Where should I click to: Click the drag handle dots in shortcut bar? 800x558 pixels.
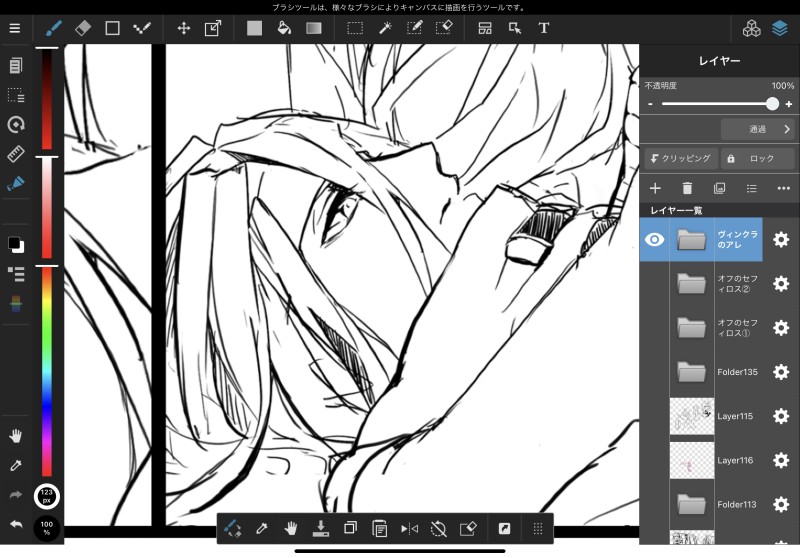click(x=538, y=529)
